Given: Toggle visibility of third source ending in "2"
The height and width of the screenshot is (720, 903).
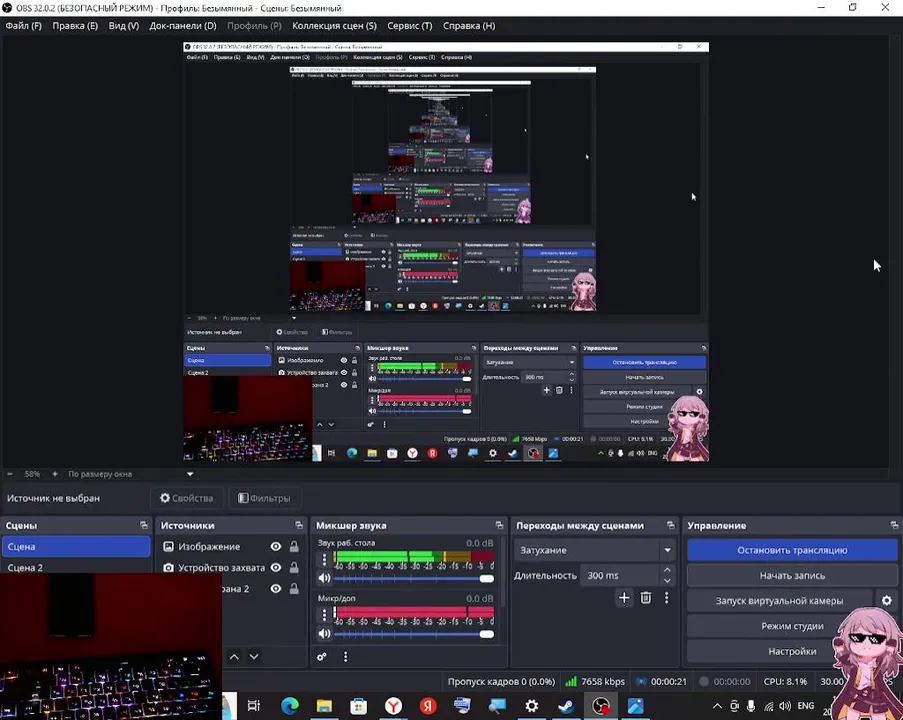Looking at the screenshot, I should click(276, 589).
